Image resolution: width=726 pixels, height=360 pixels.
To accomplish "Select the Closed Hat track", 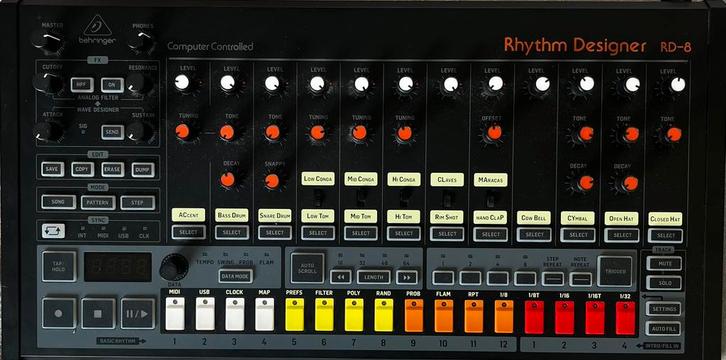I will [x=665, y=236].
